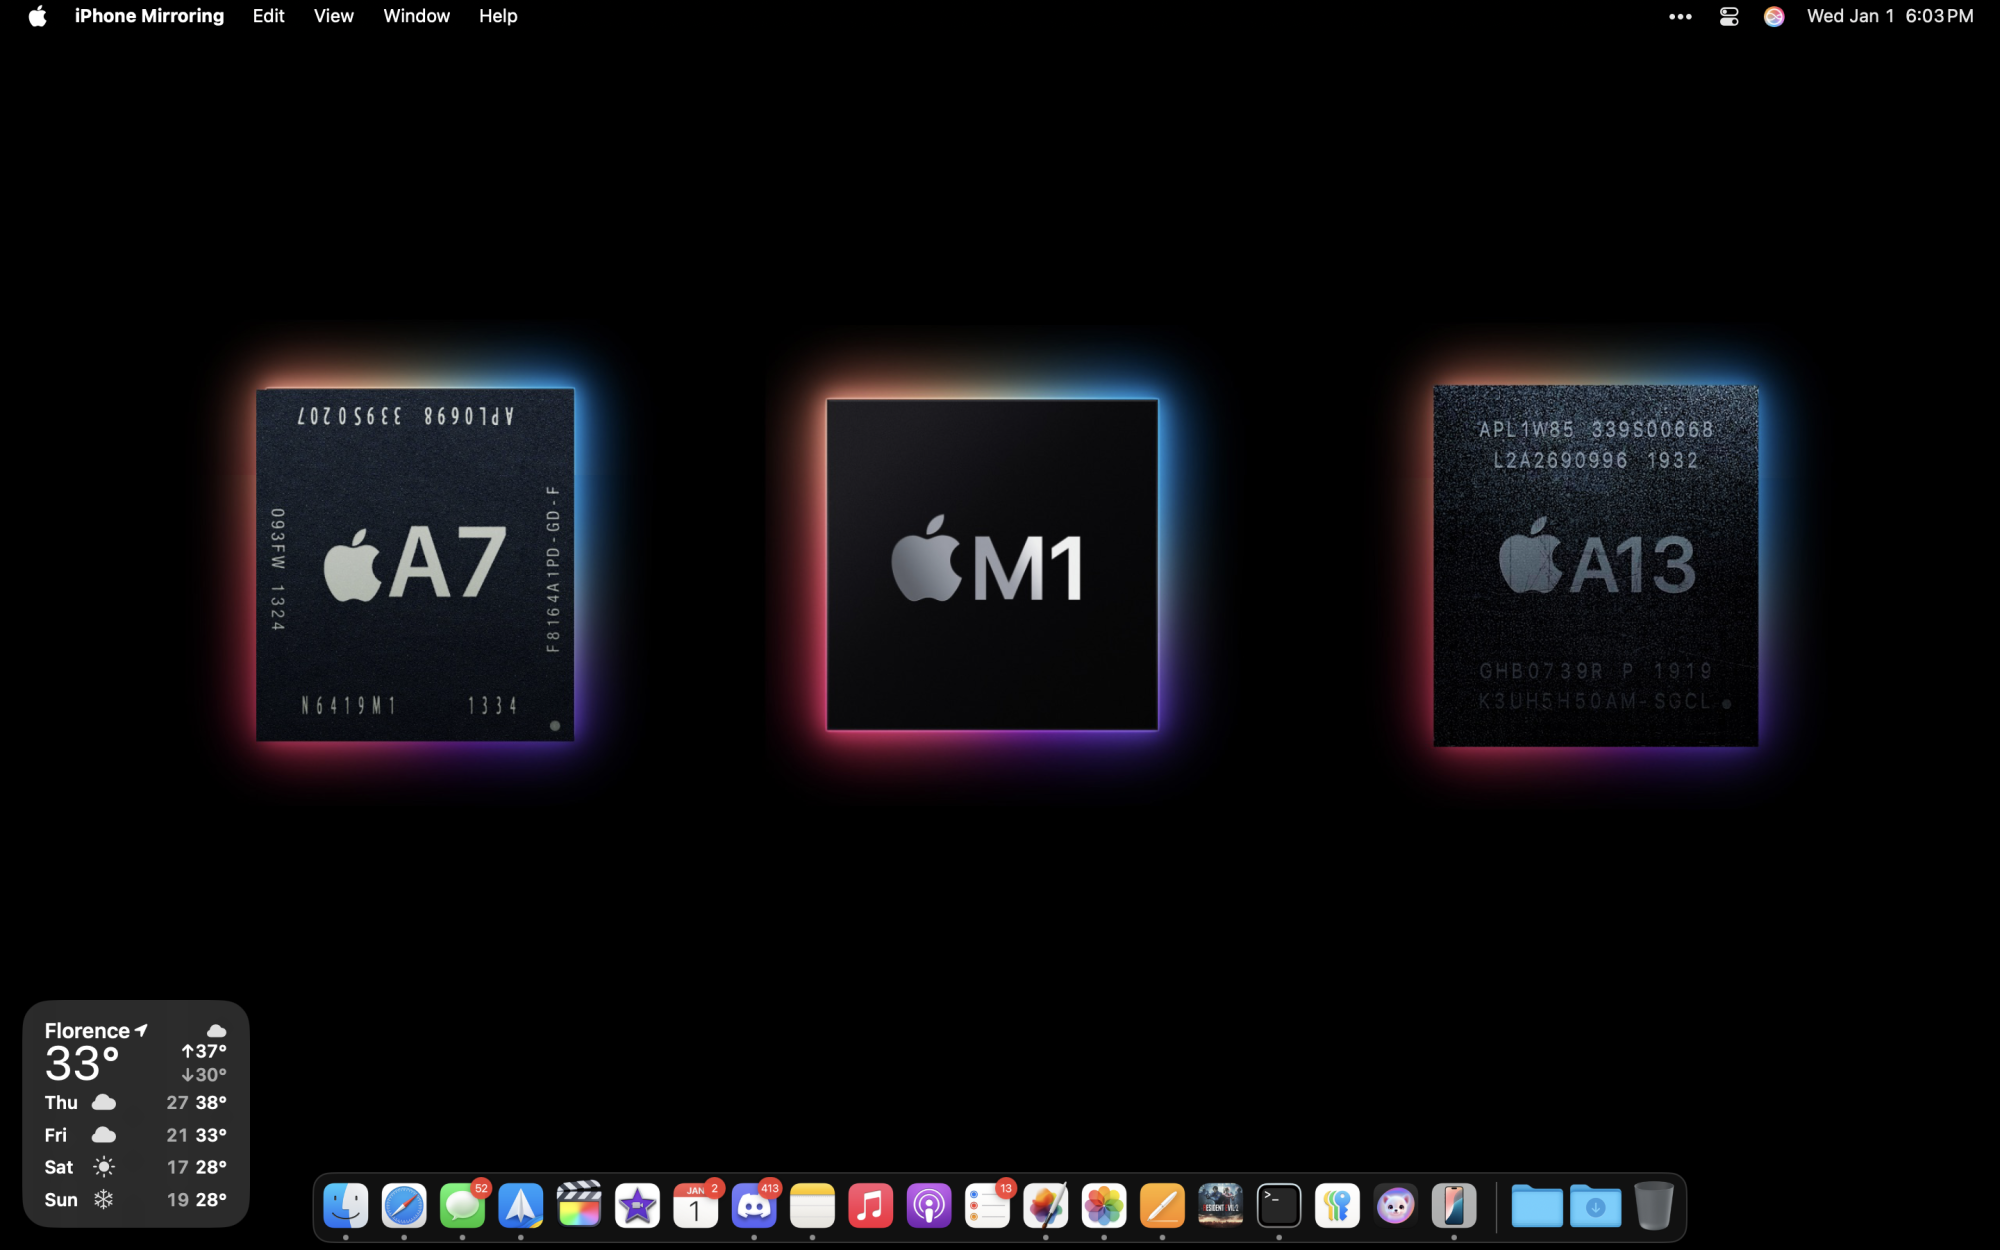Open Pixelmator Pro from the dock

(x=1046, y=1206)
